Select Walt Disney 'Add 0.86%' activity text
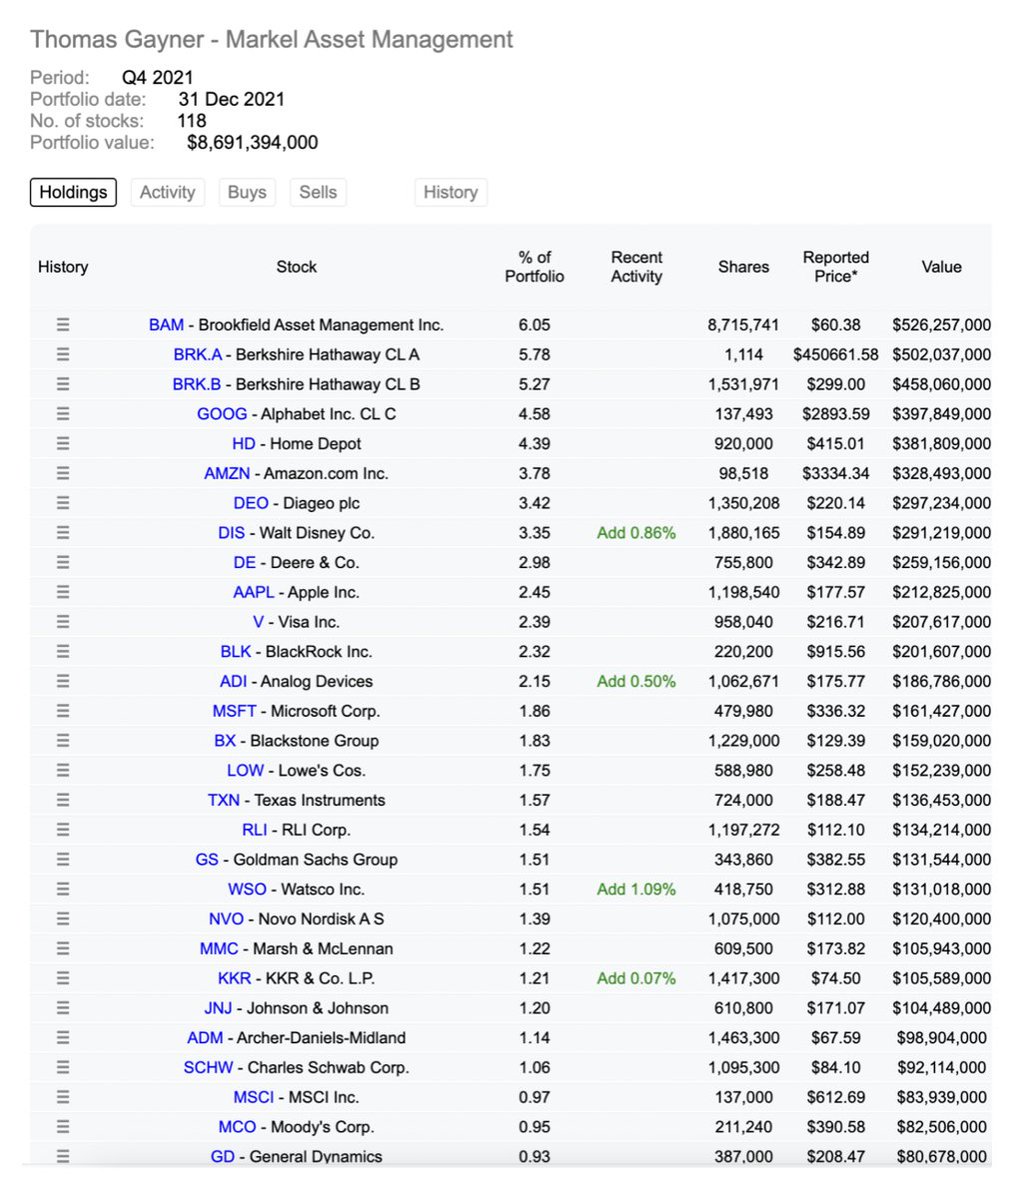 point(636,533)
